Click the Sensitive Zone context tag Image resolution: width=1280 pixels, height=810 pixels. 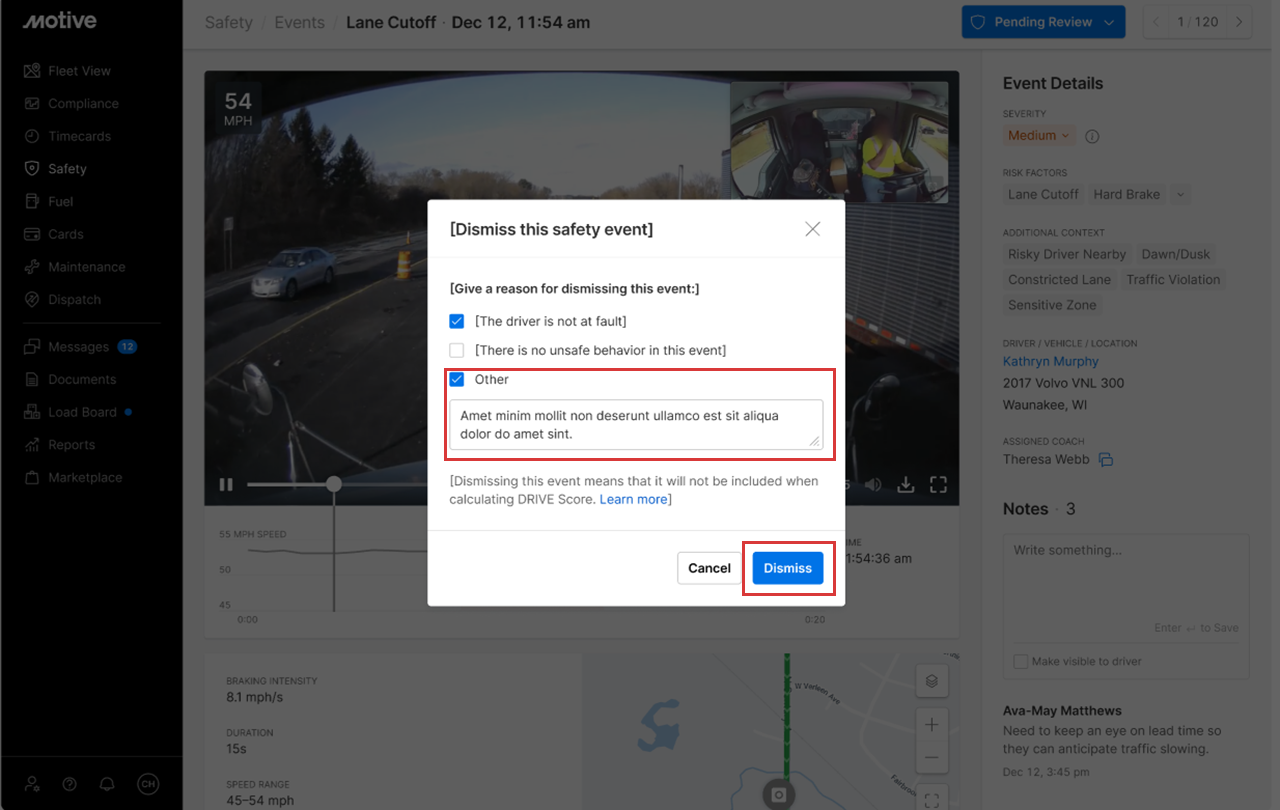tap(1052, 305)
